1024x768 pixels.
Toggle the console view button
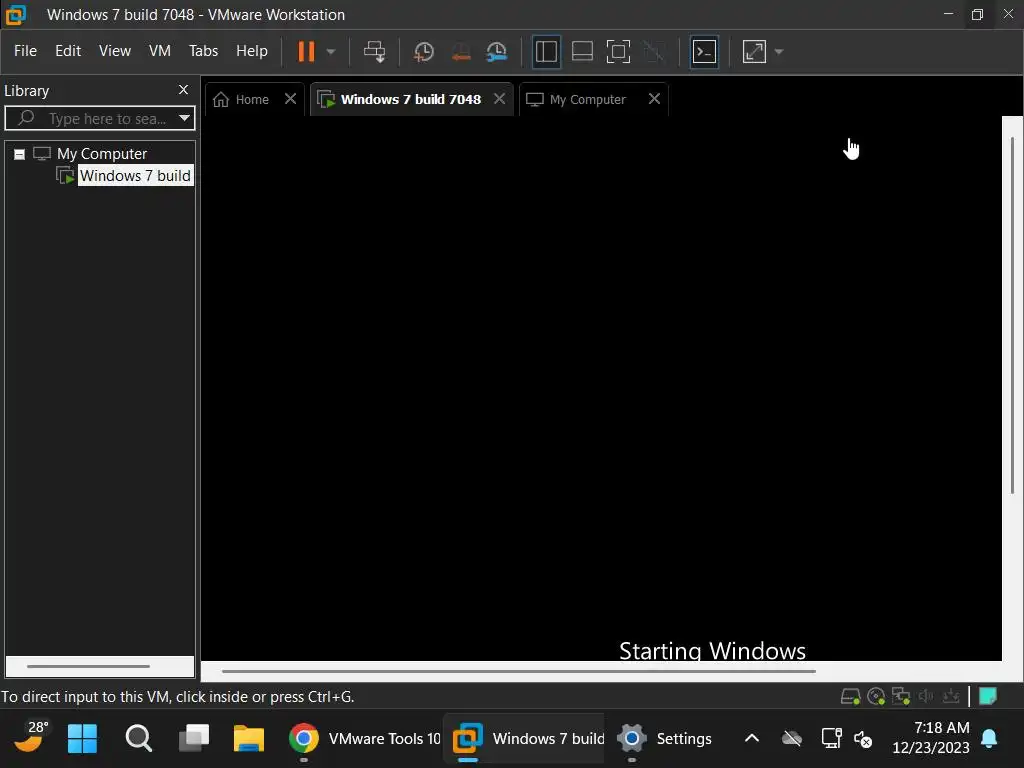pyautogui.click(x=704, y=52)
